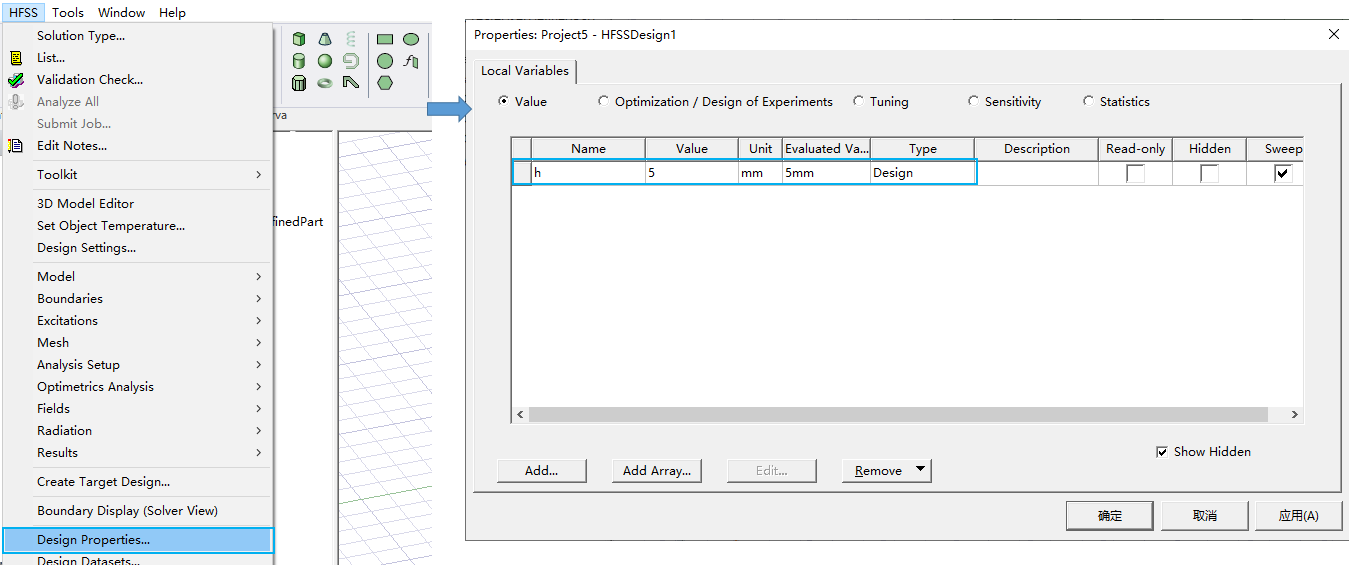Screen dimensions: 1349x565
Task: Click the 取消 (Cancel) button
Action: coord(1204,515)
